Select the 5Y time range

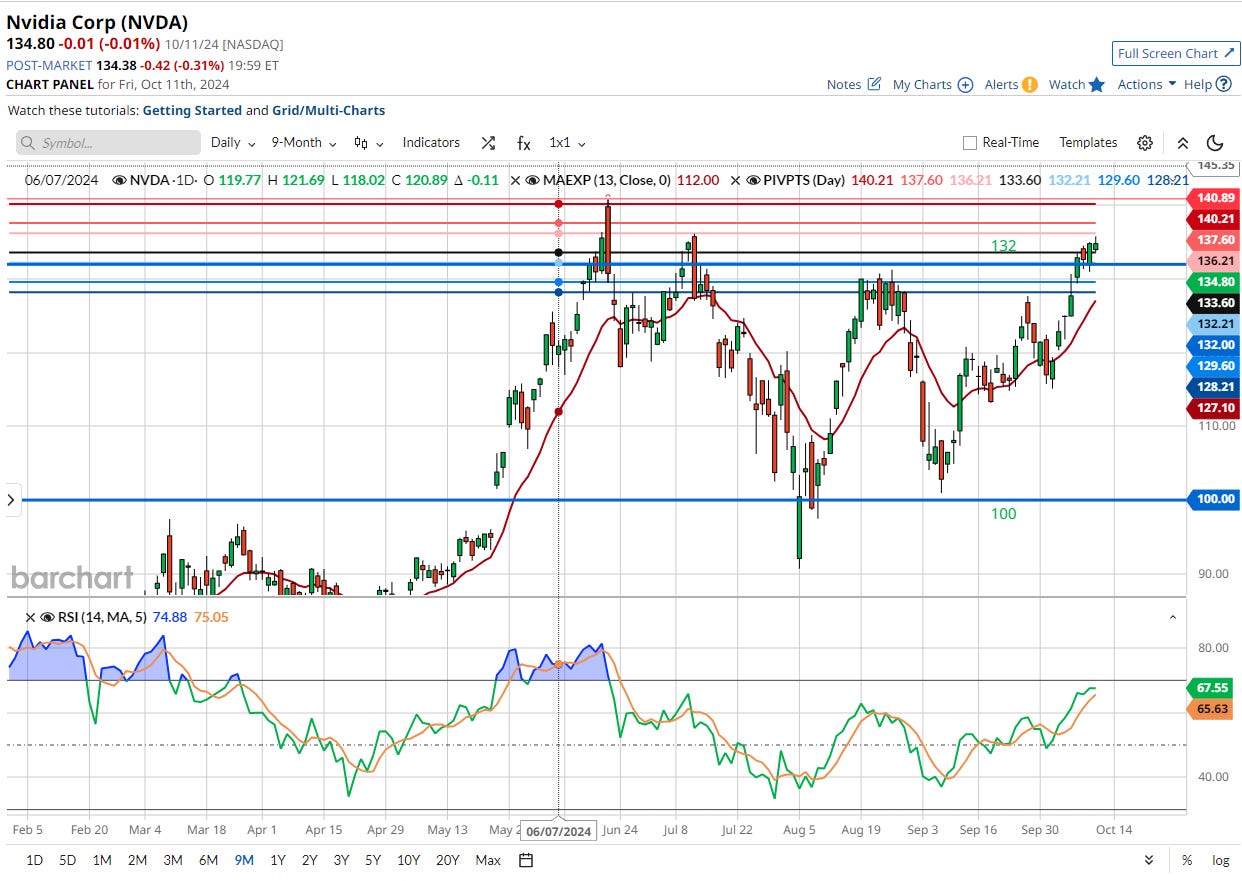click(x=372, y=860)
